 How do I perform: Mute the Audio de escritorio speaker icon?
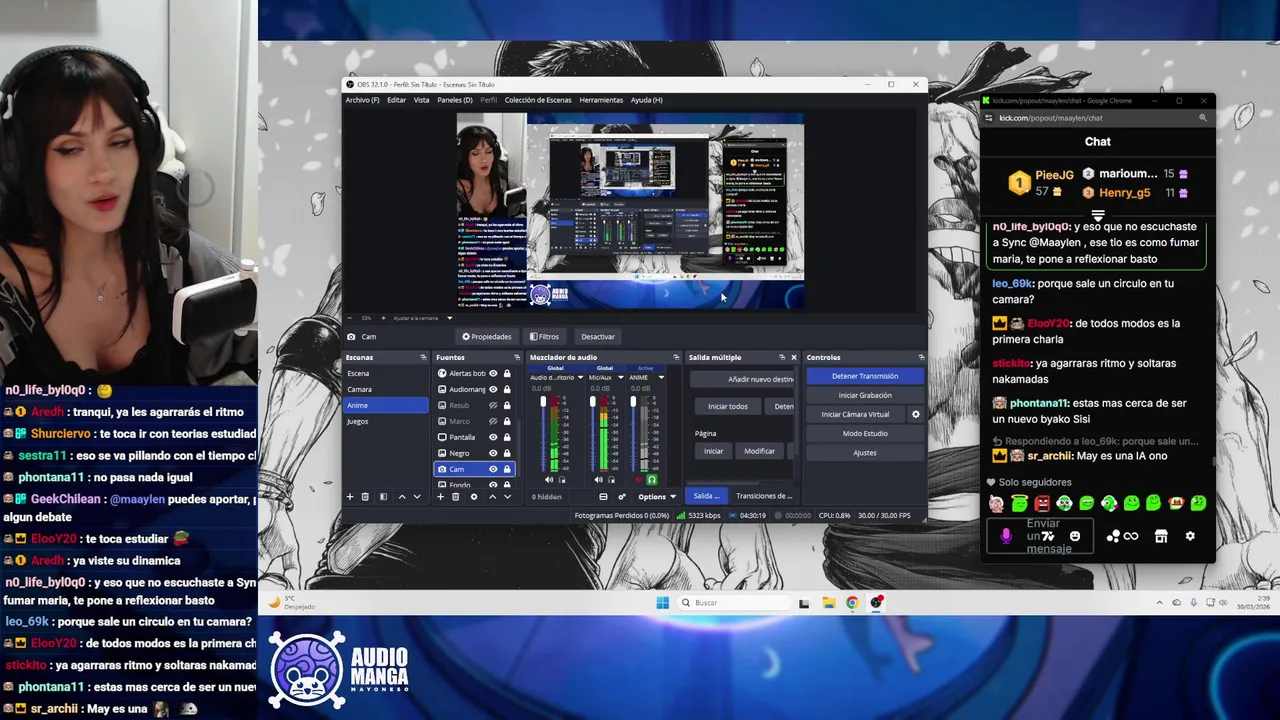click(548, 480)
